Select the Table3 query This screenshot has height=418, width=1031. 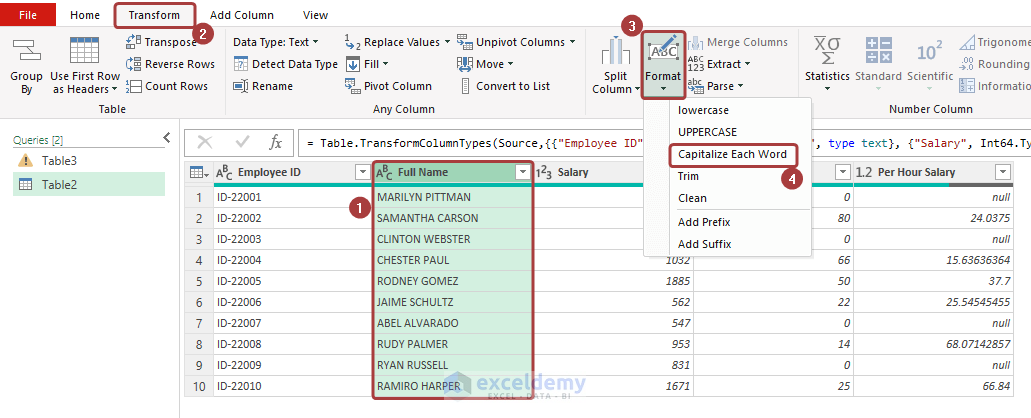59,161
